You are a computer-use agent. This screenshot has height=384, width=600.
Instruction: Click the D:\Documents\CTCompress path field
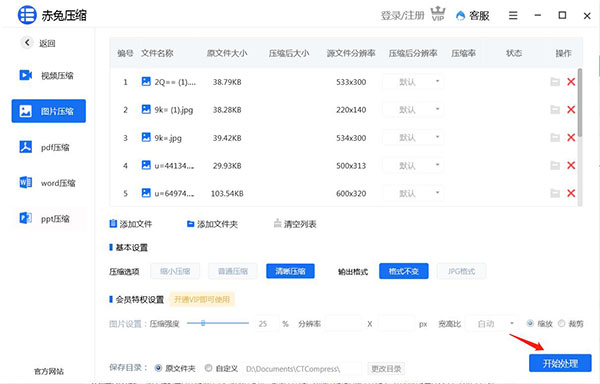[x=302, y=369]
